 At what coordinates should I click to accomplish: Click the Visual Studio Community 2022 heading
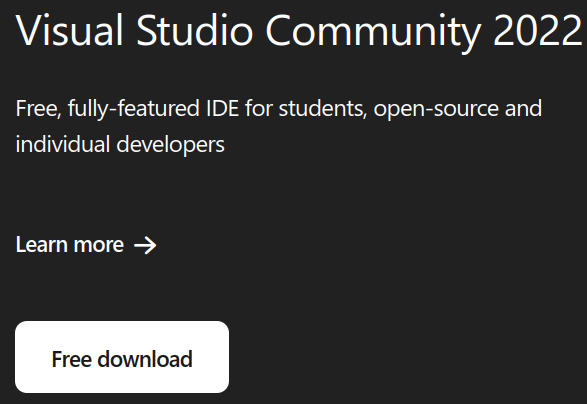tap(299, 31)
